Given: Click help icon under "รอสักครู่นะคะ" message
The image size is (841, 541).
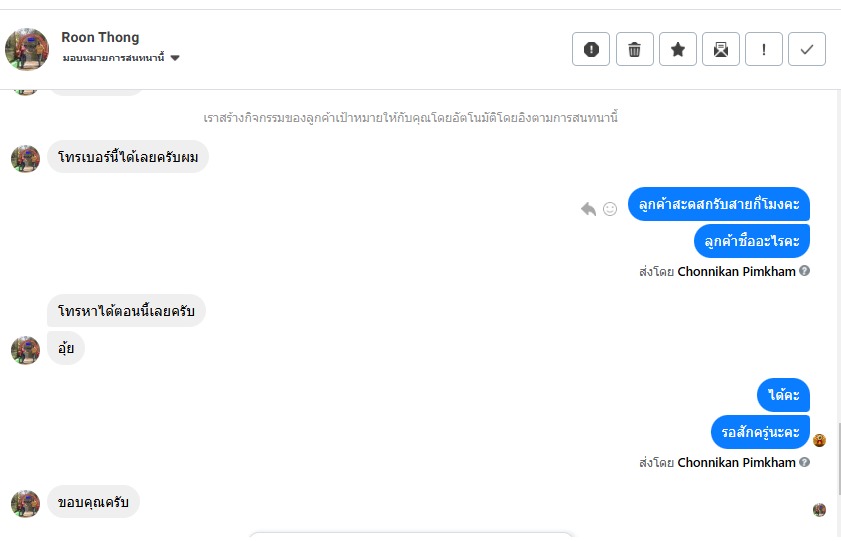Looking at the screenshot, I should click(804, 463).
